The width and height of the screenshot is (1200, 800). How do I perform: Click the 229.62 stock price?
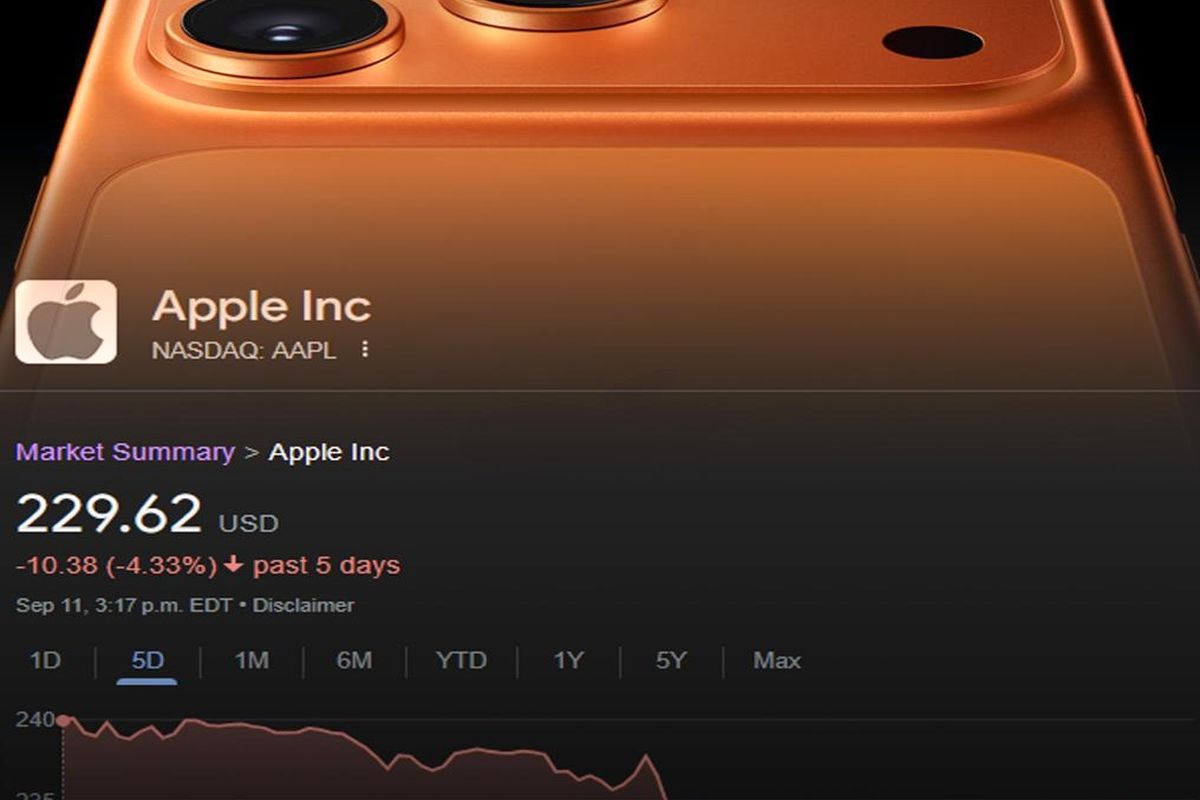click(x=109, y=514)
